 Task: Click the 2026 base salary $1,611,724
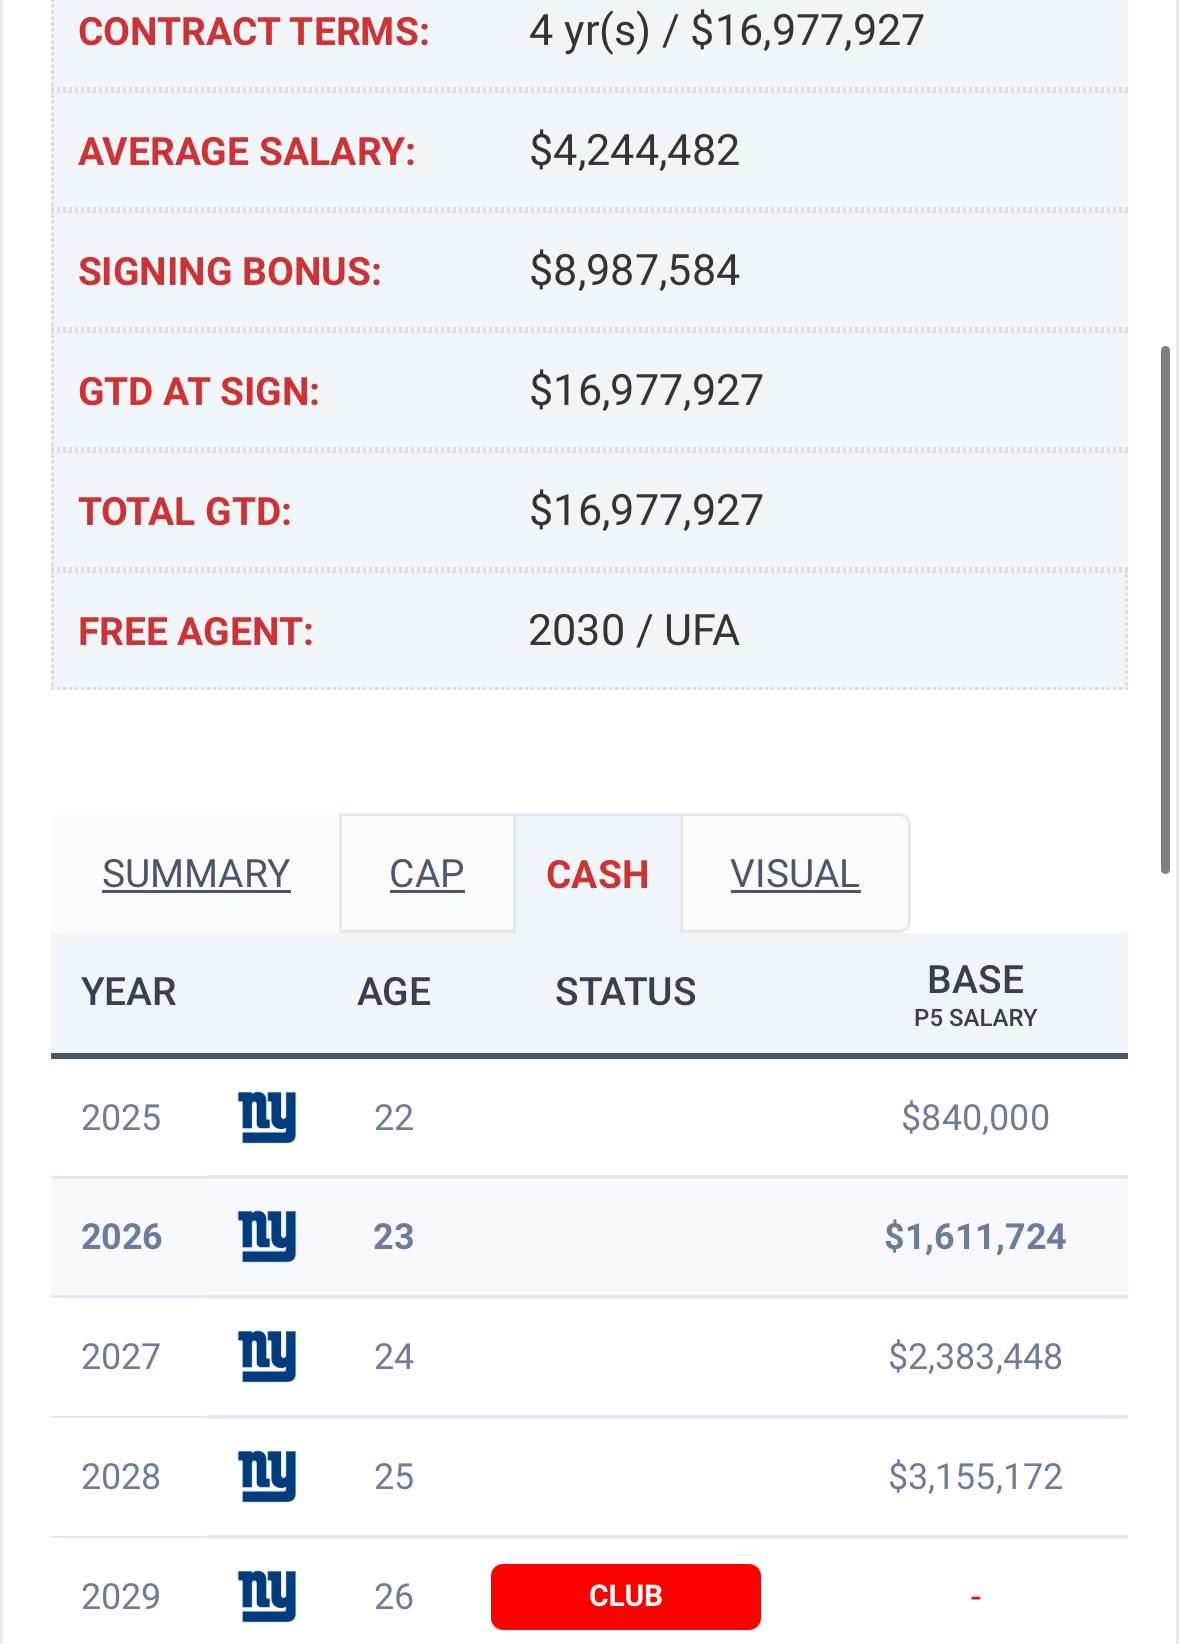click(975, 1237)
